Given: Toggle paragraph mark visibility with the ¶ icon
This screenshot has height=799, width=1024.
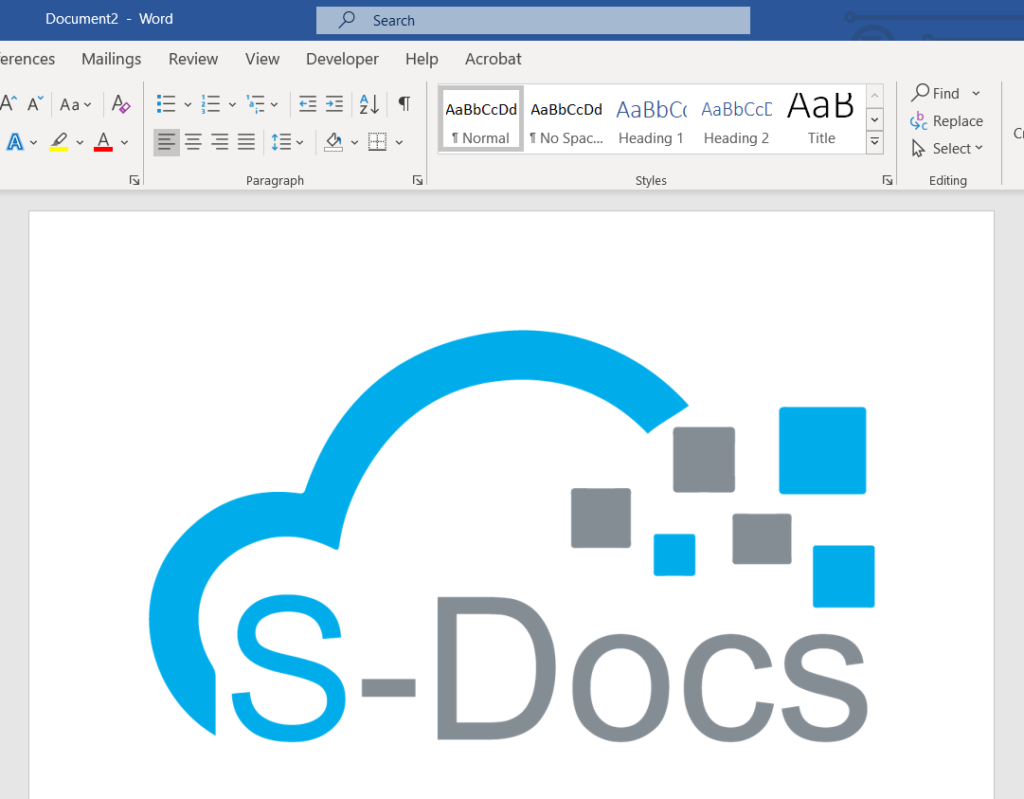Looking at the screenshot, I should click(404, 104).
